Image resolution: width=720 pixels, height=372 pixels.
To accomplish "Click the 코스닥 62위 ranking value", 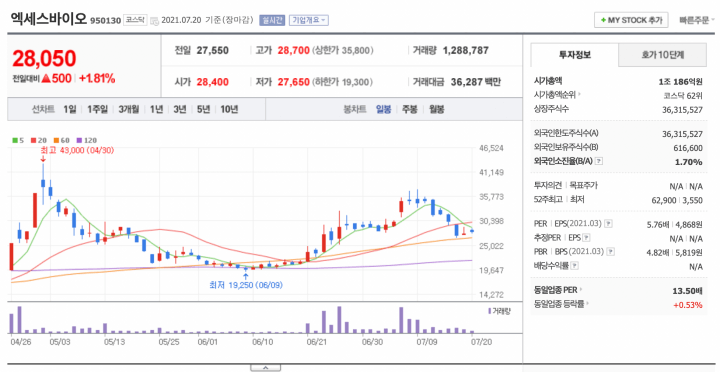I will [x=683, y=95].
